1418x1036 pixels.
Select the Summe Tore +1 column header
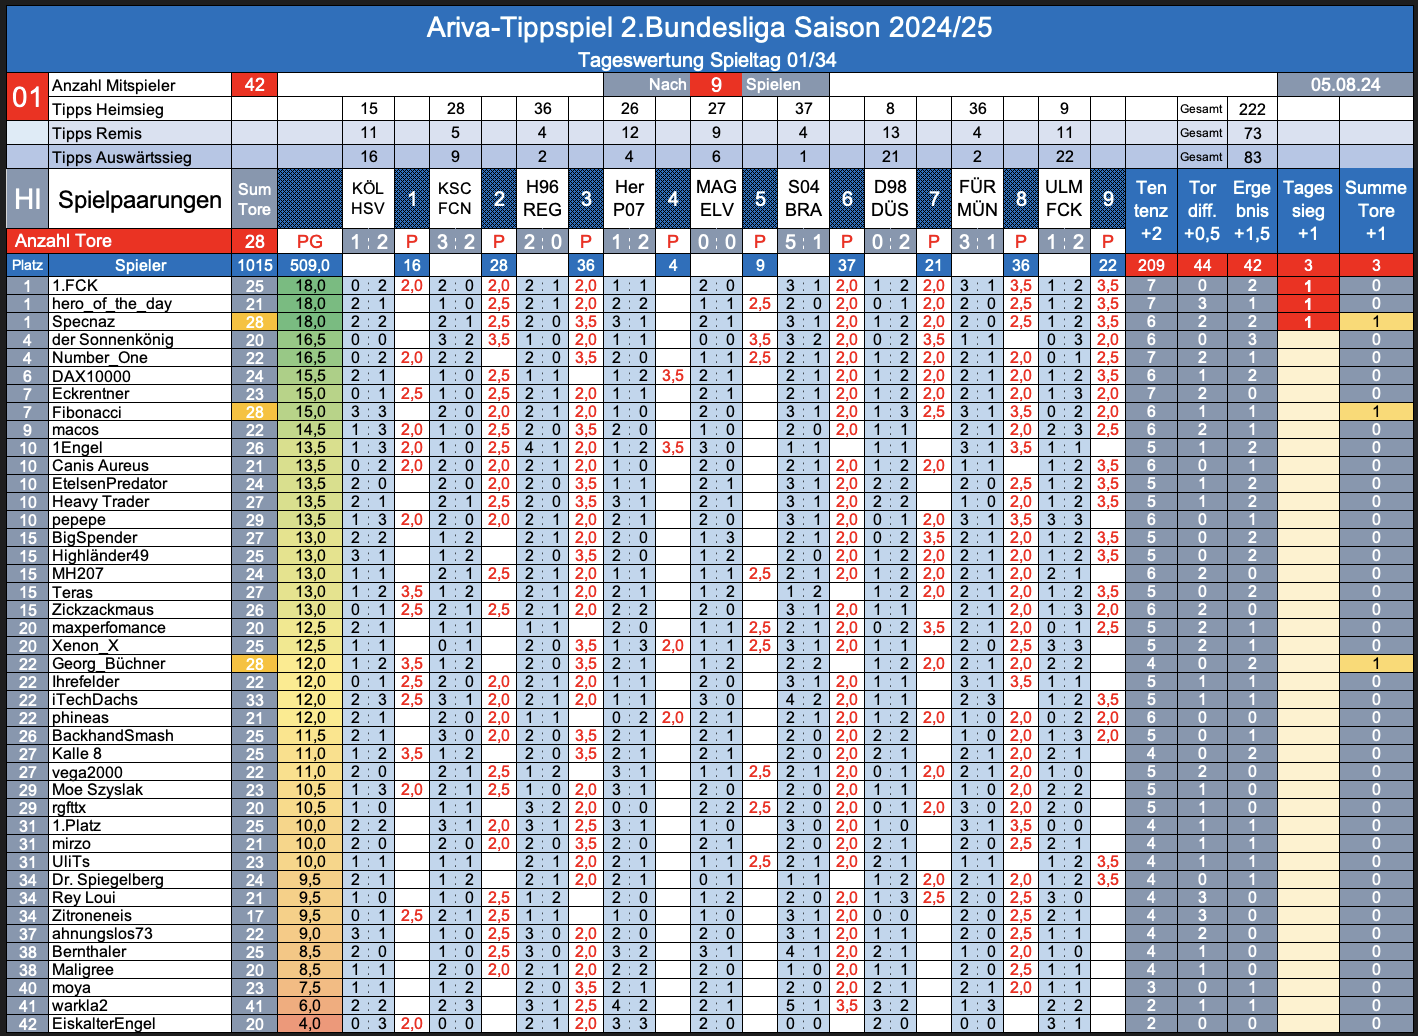(1376, 210)
